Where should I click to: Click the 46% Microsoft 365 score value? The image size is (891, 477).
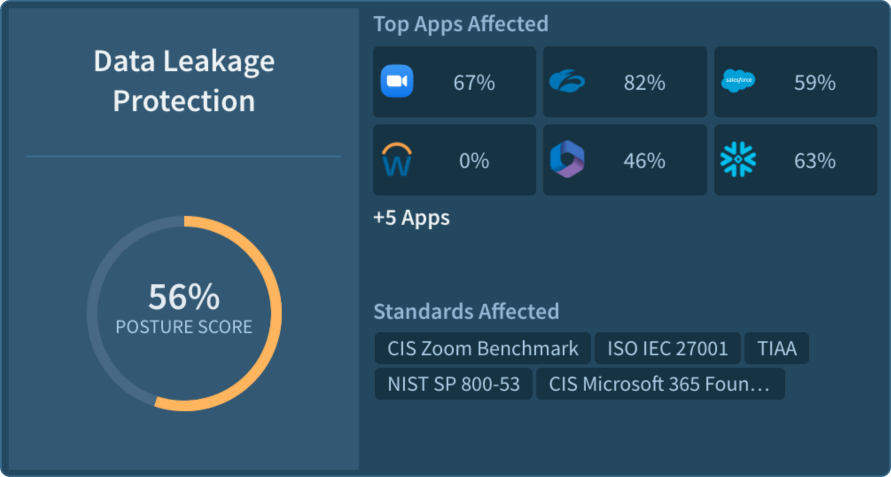pos(644,161)
